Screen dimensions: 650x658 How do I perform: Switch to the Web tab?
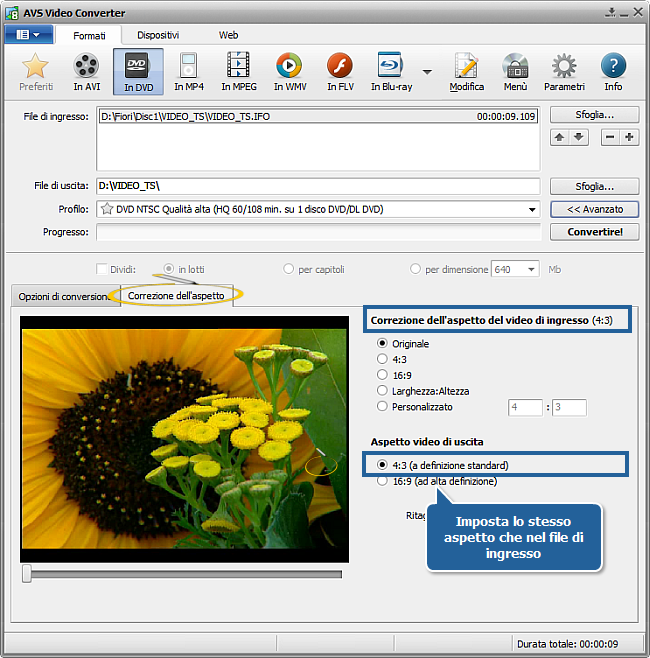point(229,35)
